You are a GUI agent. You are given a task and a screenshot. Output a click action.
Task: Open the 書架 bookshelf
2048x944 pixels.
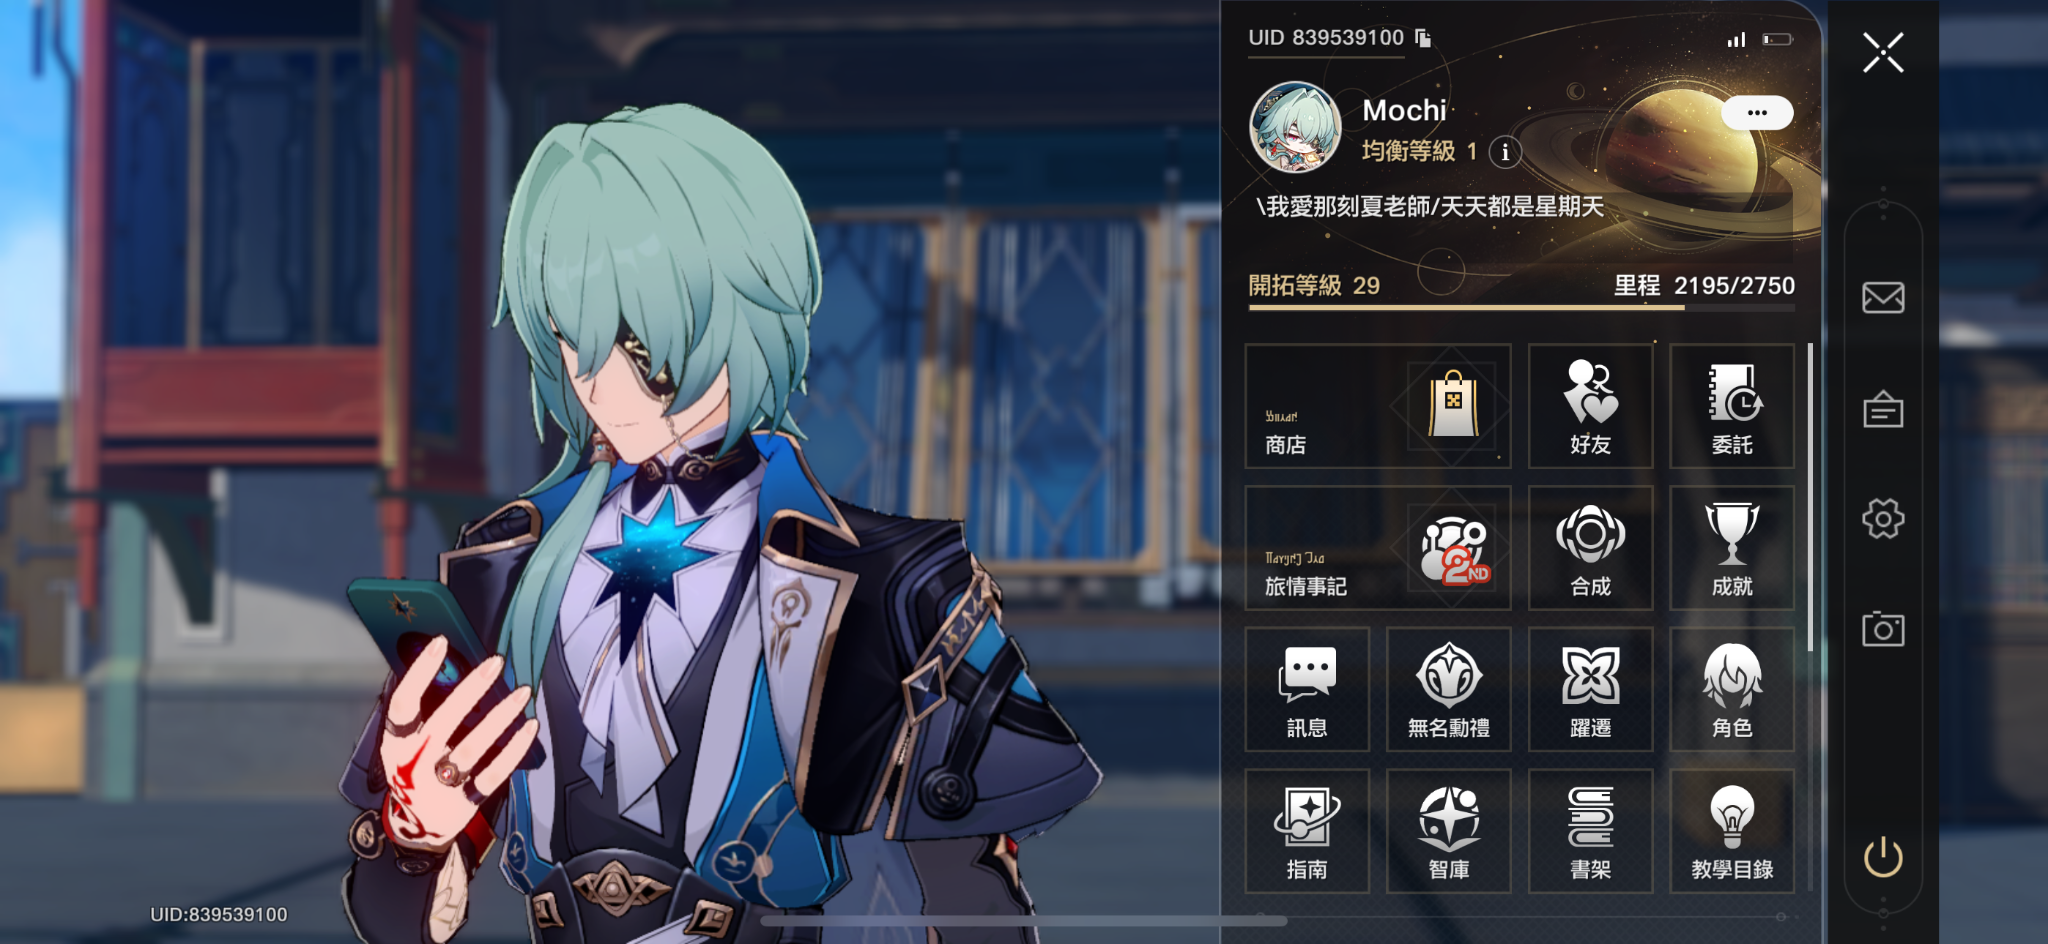pos(1590,831)
